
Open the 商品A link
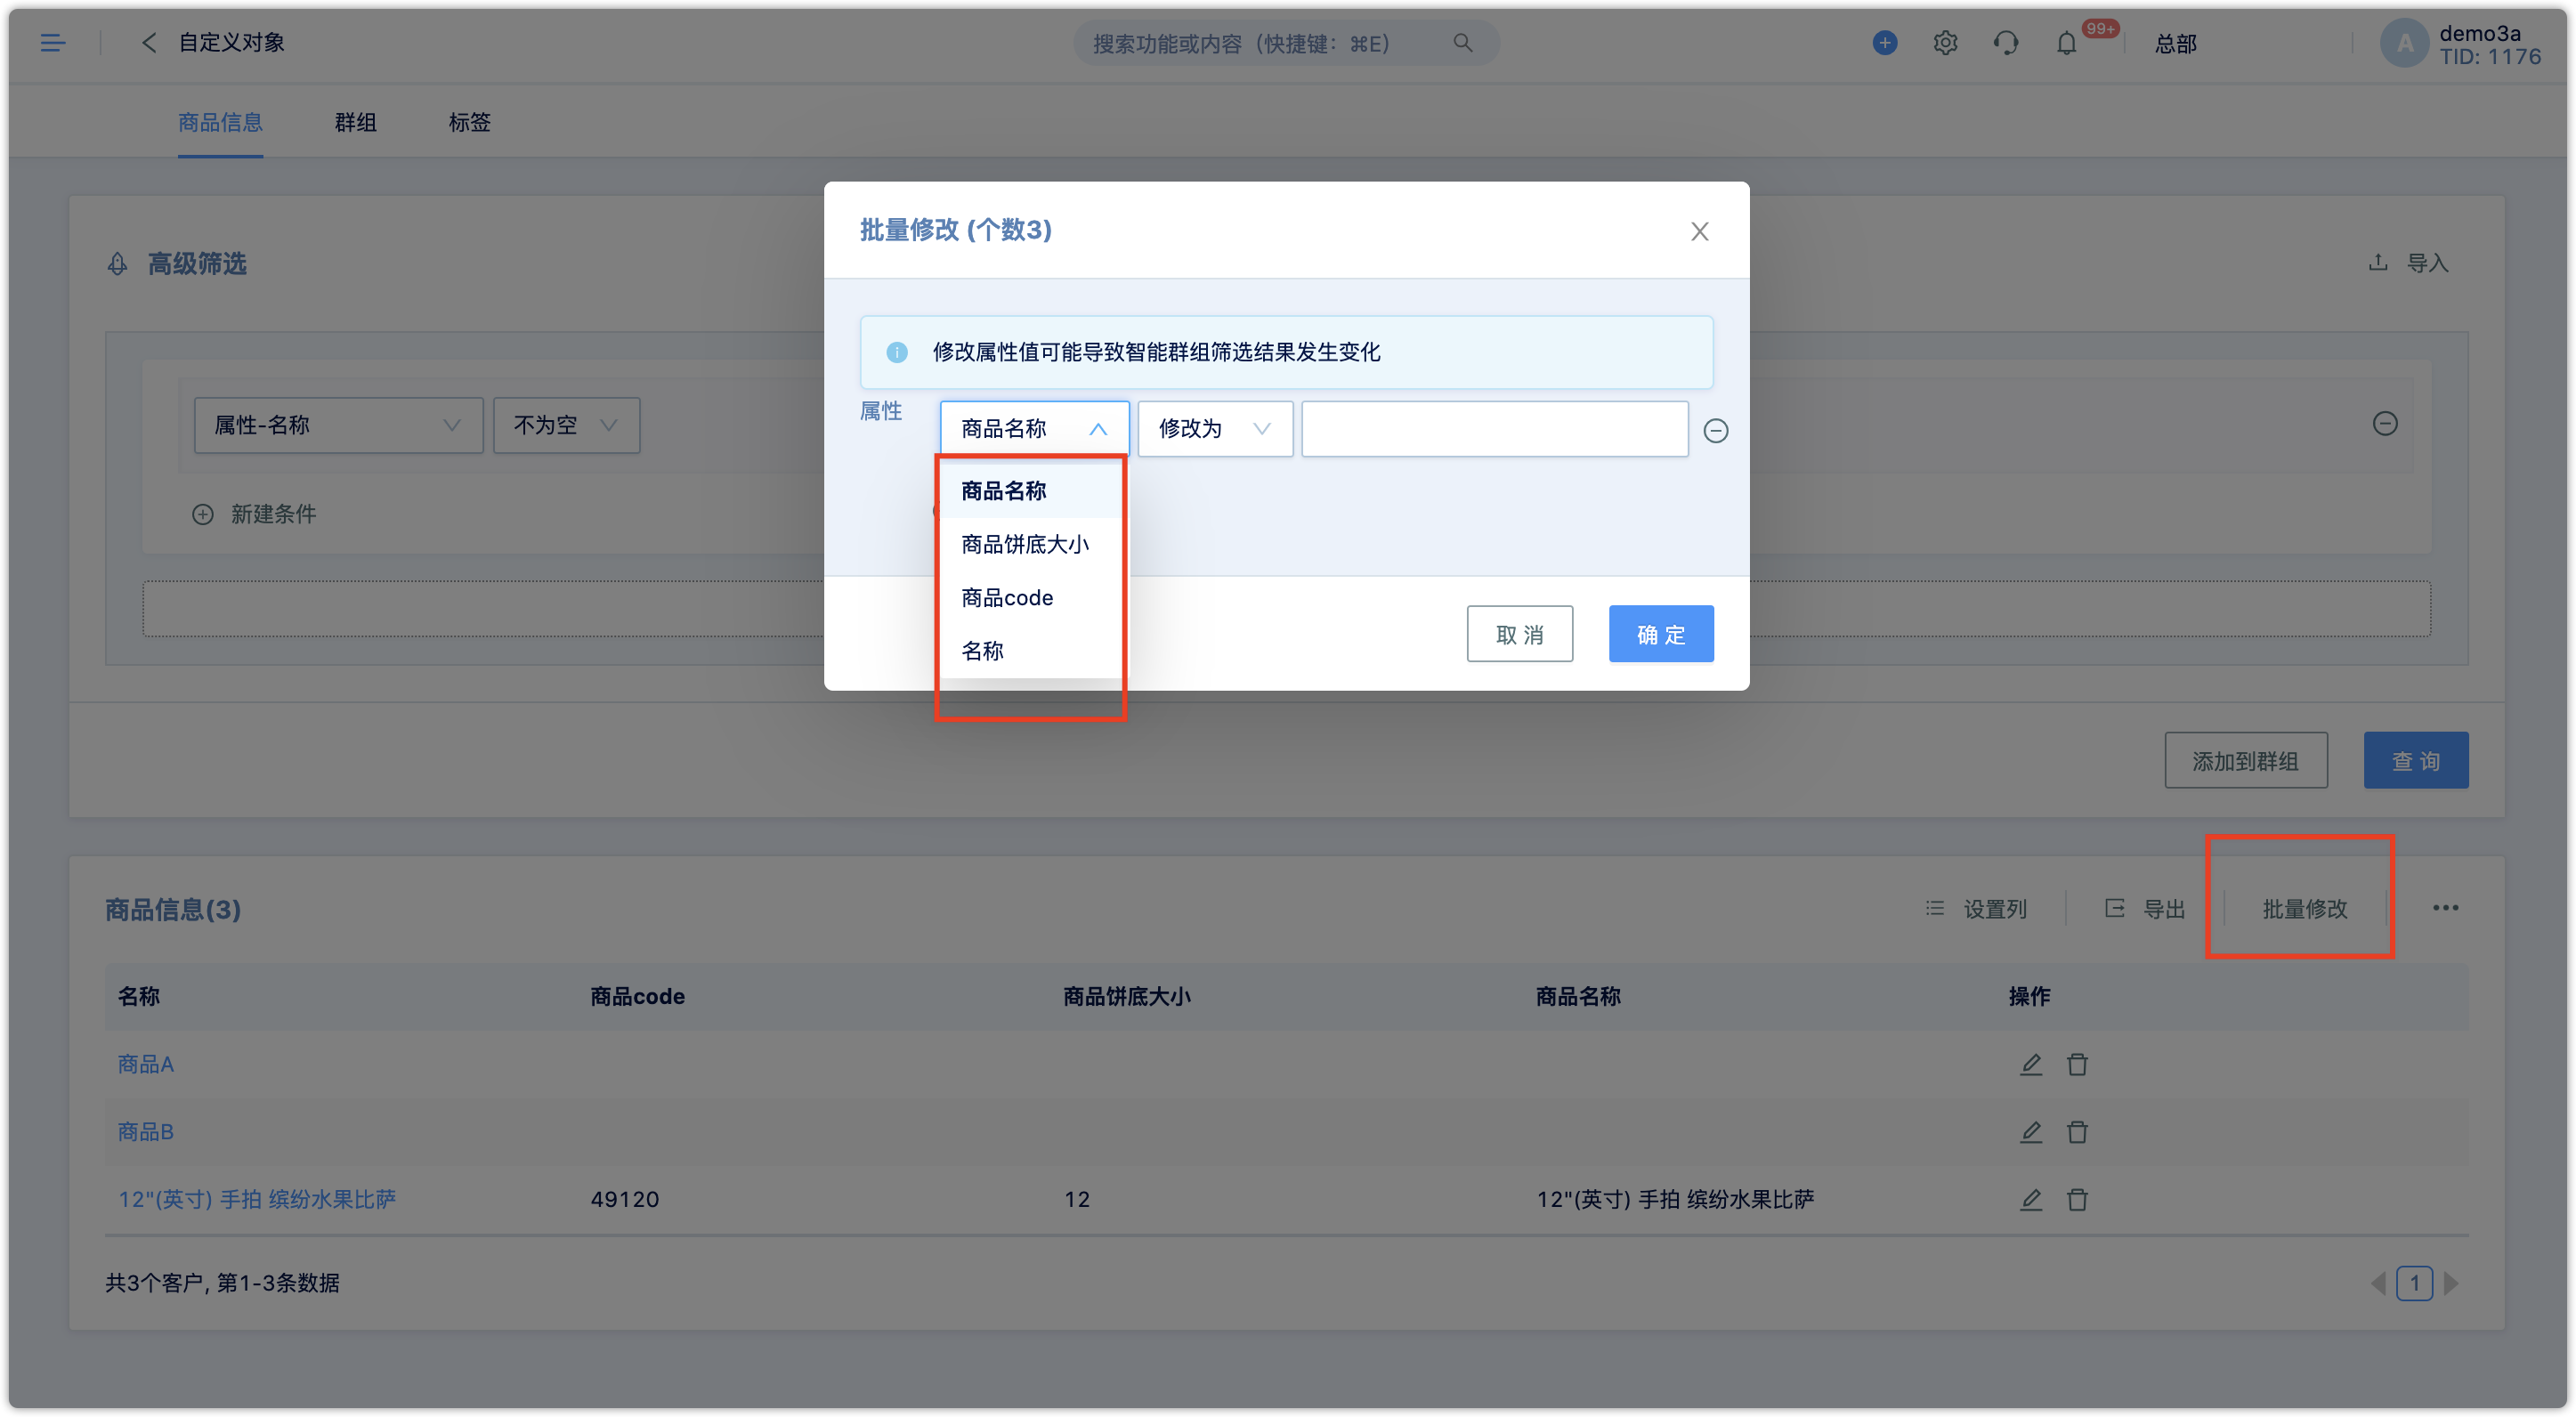point(145,1064)
